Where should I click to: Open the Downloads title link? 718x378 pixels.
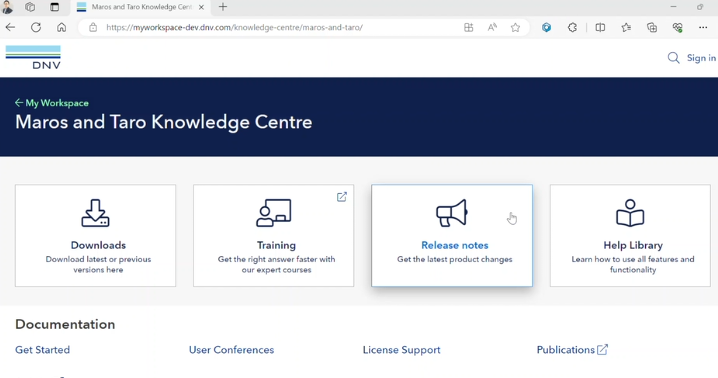point(98,245)
